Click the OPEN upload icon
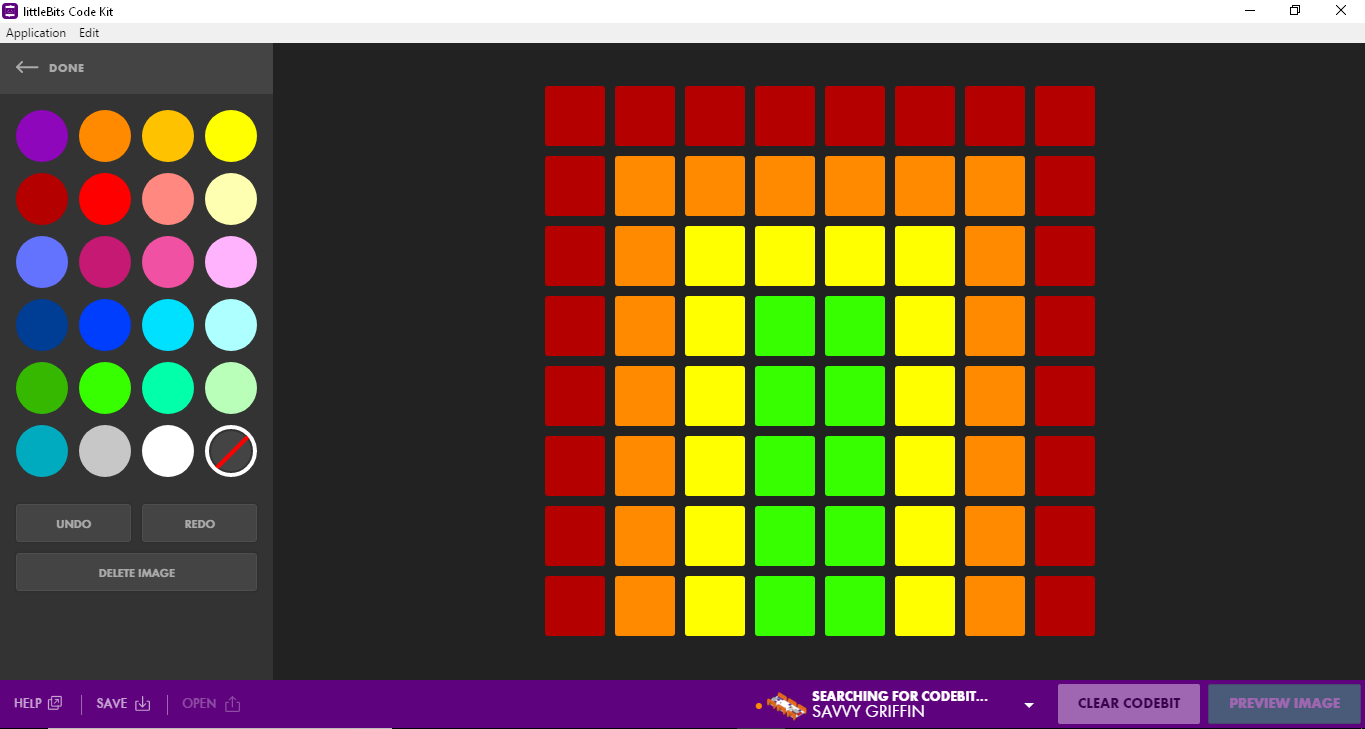1365x729 pixels. coord(233,704)
